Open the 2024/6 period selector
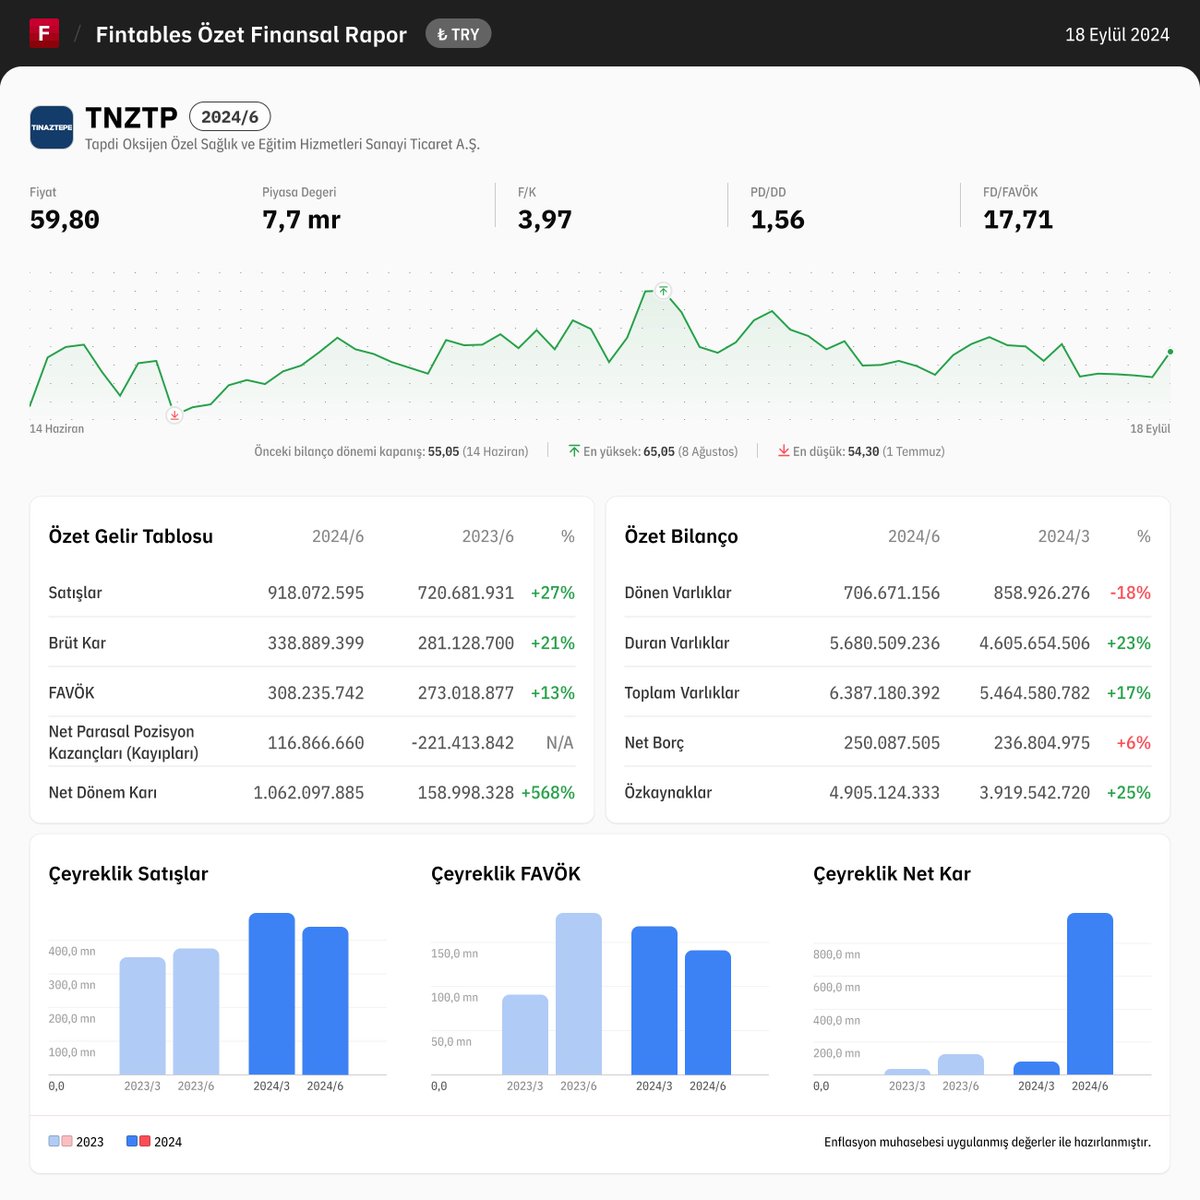 (x=230, y=117)
